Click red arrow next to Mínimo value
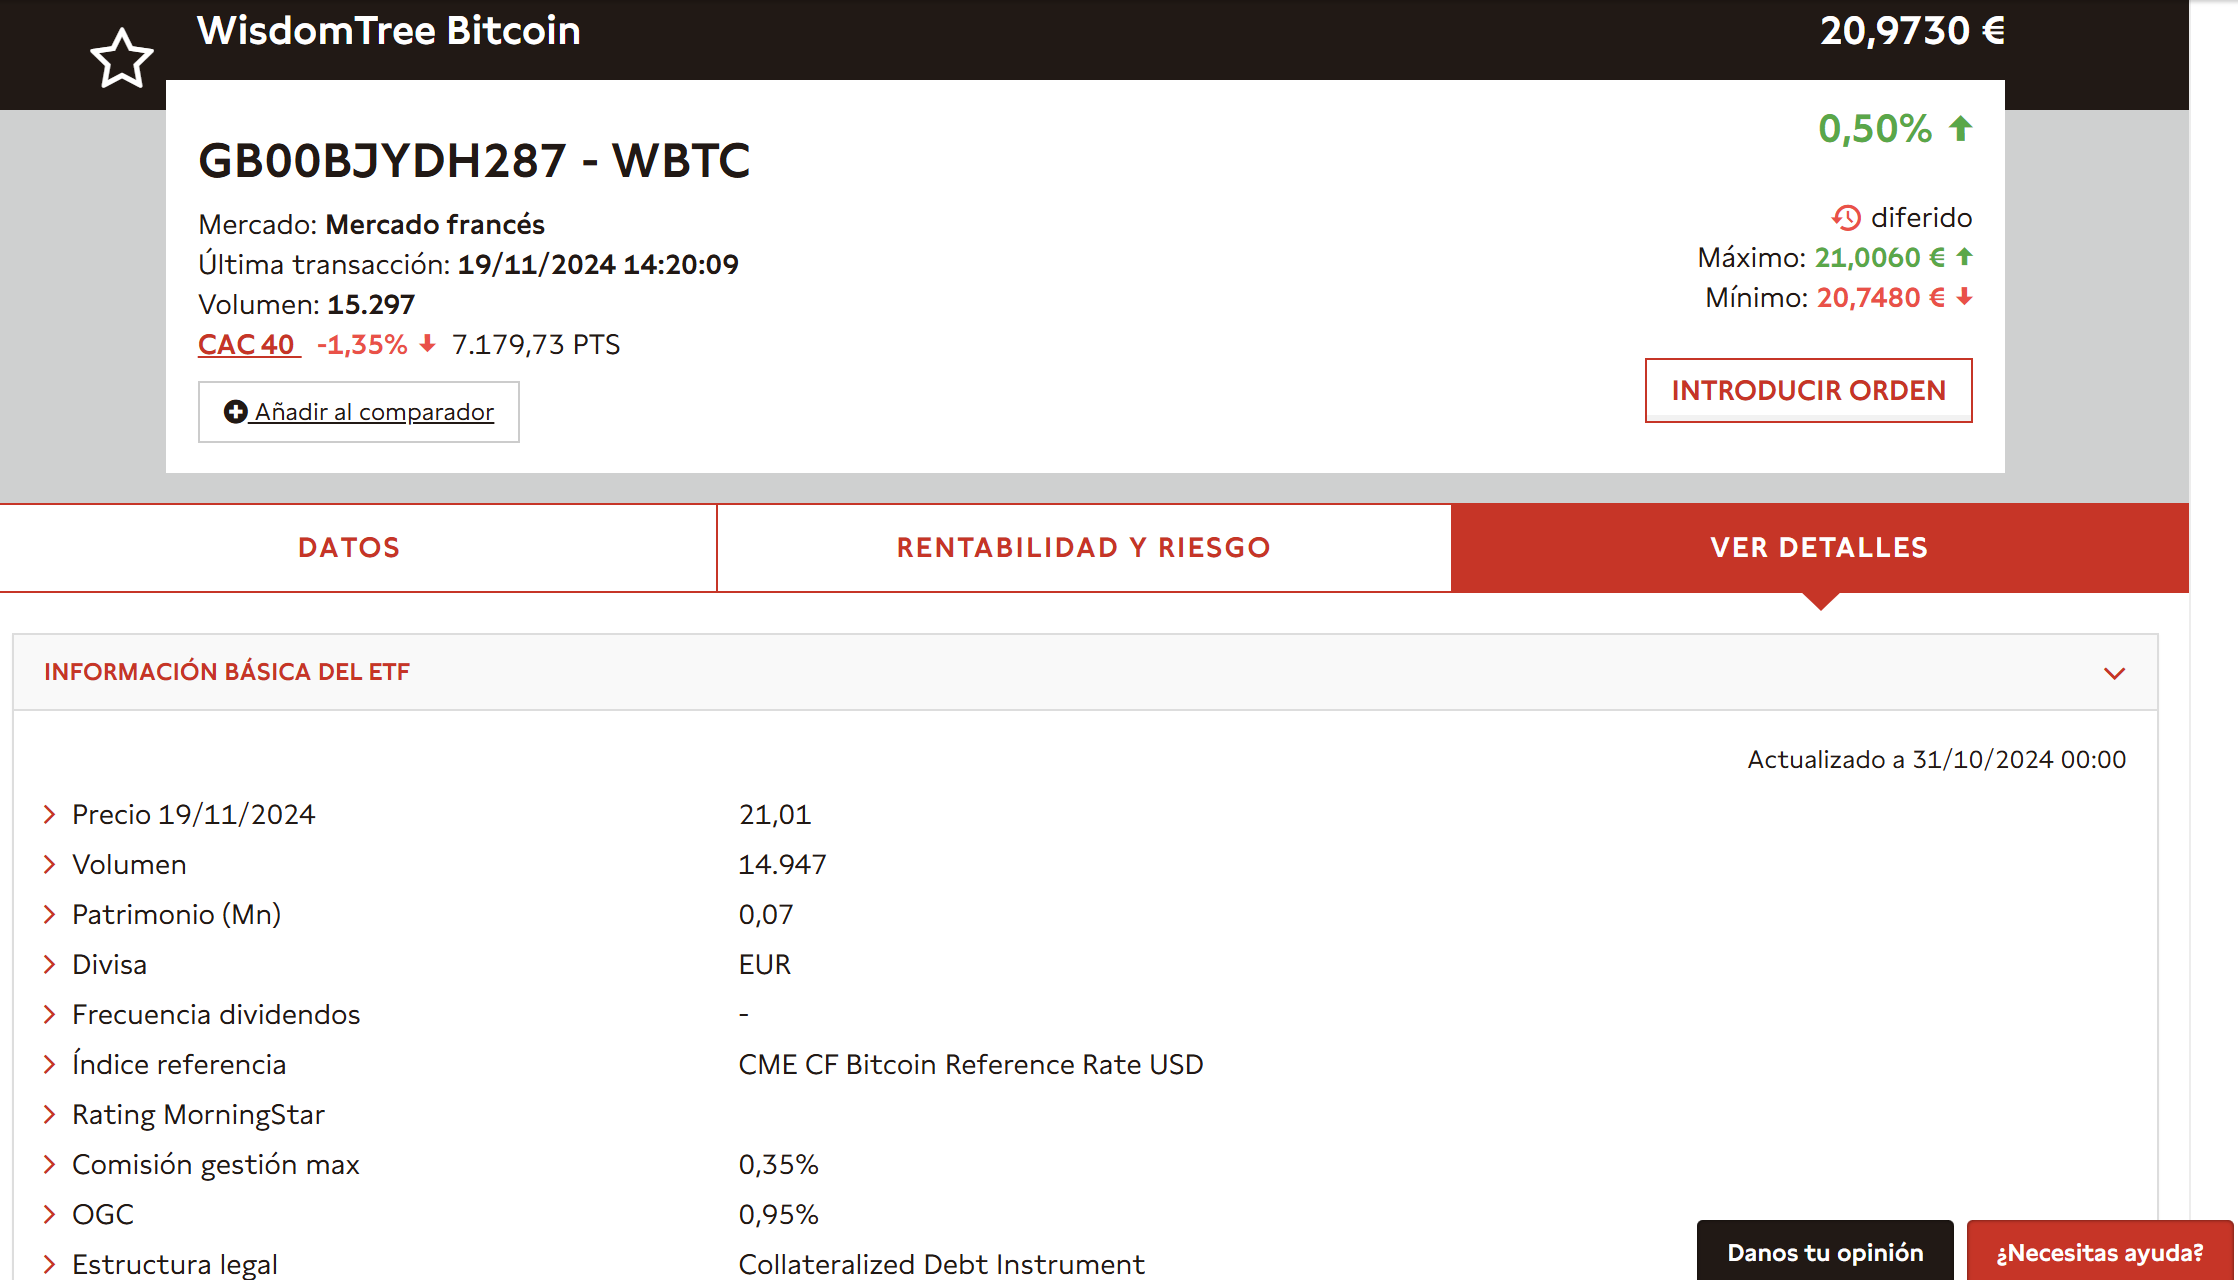Screen dimensions: 2238x1280 [1964, 297]
